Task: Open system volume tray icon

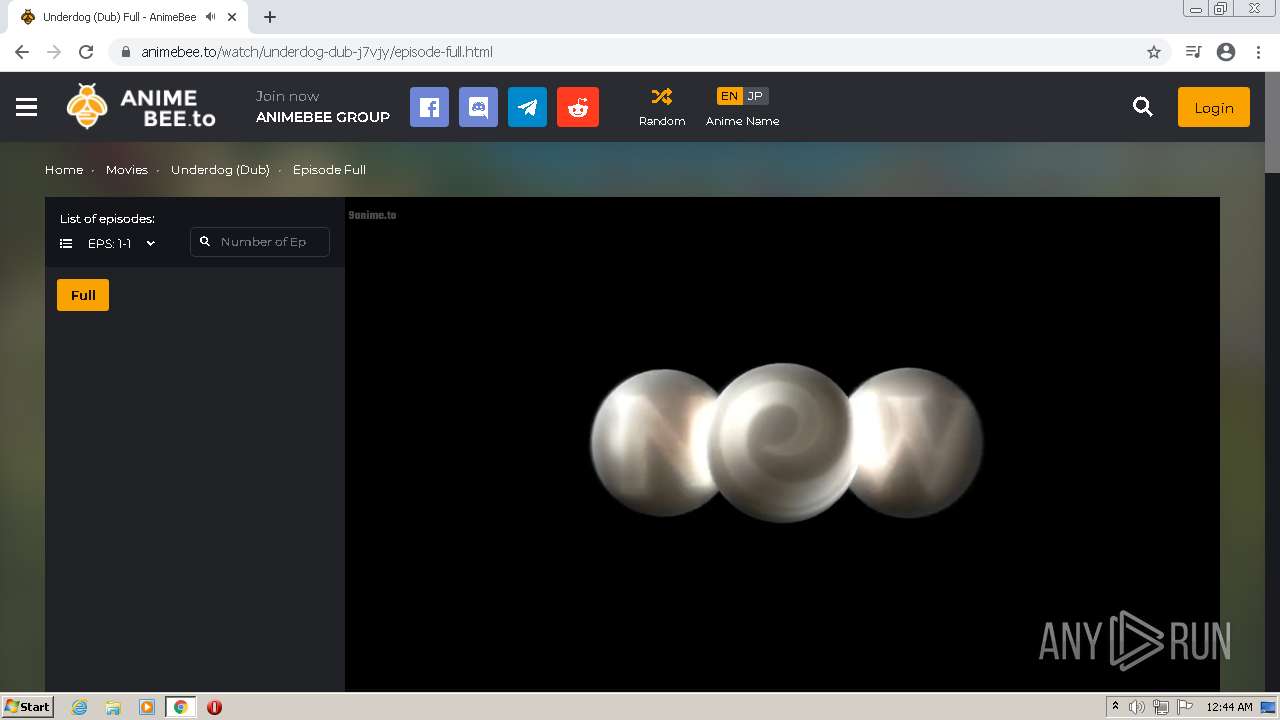Action: tap(1137, 707)
